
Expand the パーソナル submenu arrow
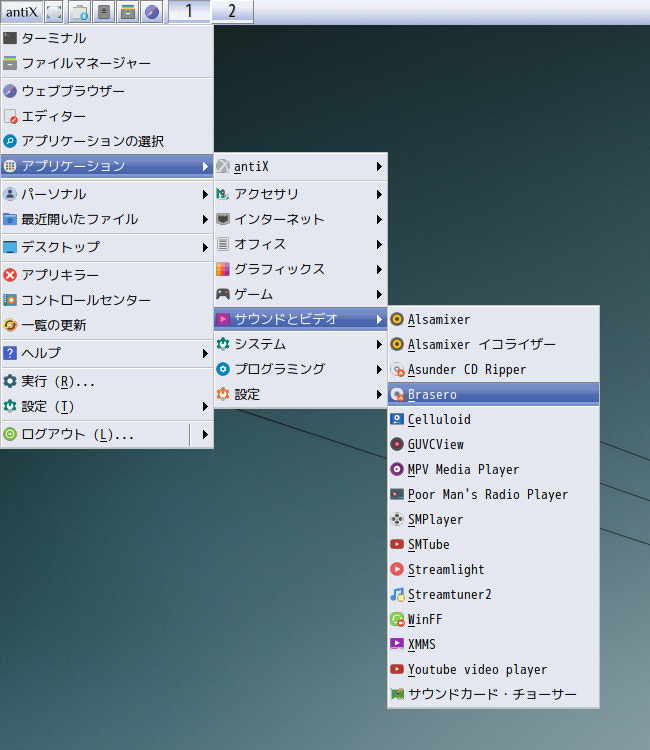click(x=205, y=194)
